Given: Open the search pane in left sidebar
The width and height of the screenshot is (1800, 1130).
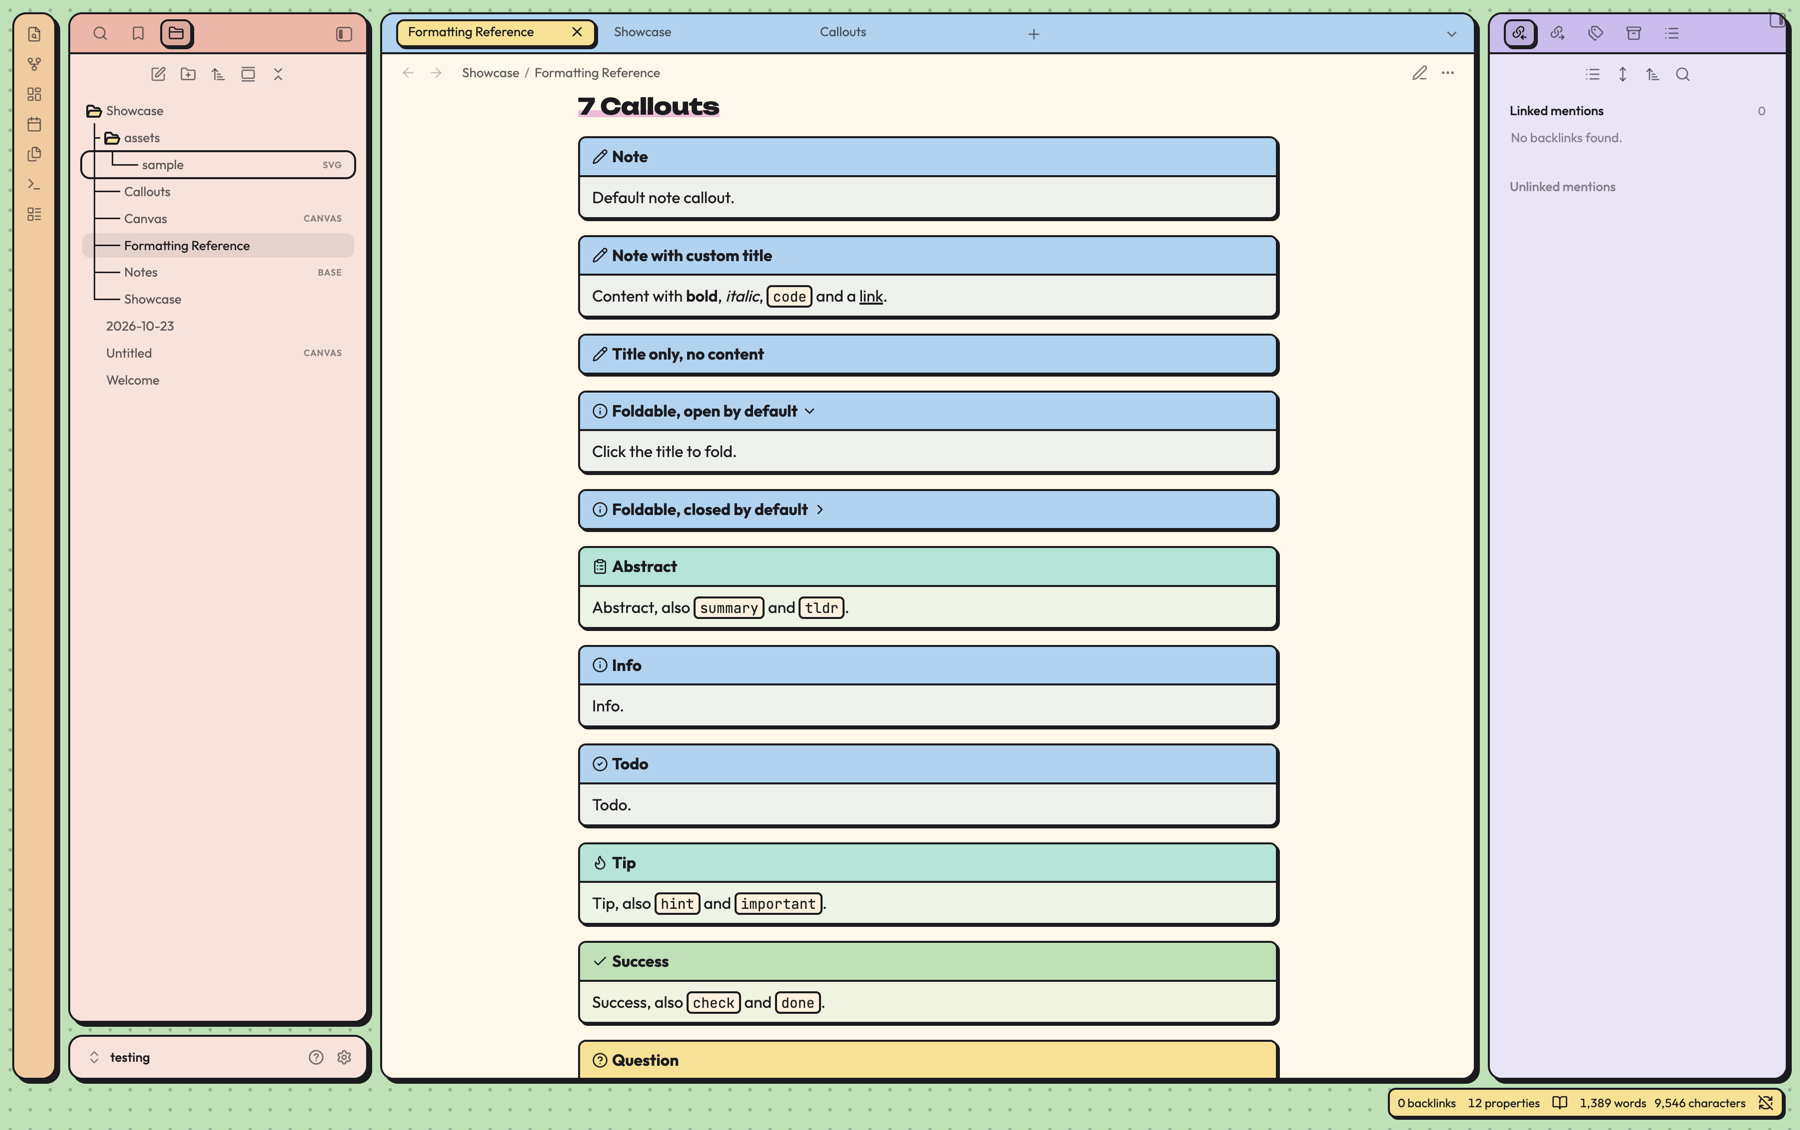Looking at the screenshot, I should point(100,33).
